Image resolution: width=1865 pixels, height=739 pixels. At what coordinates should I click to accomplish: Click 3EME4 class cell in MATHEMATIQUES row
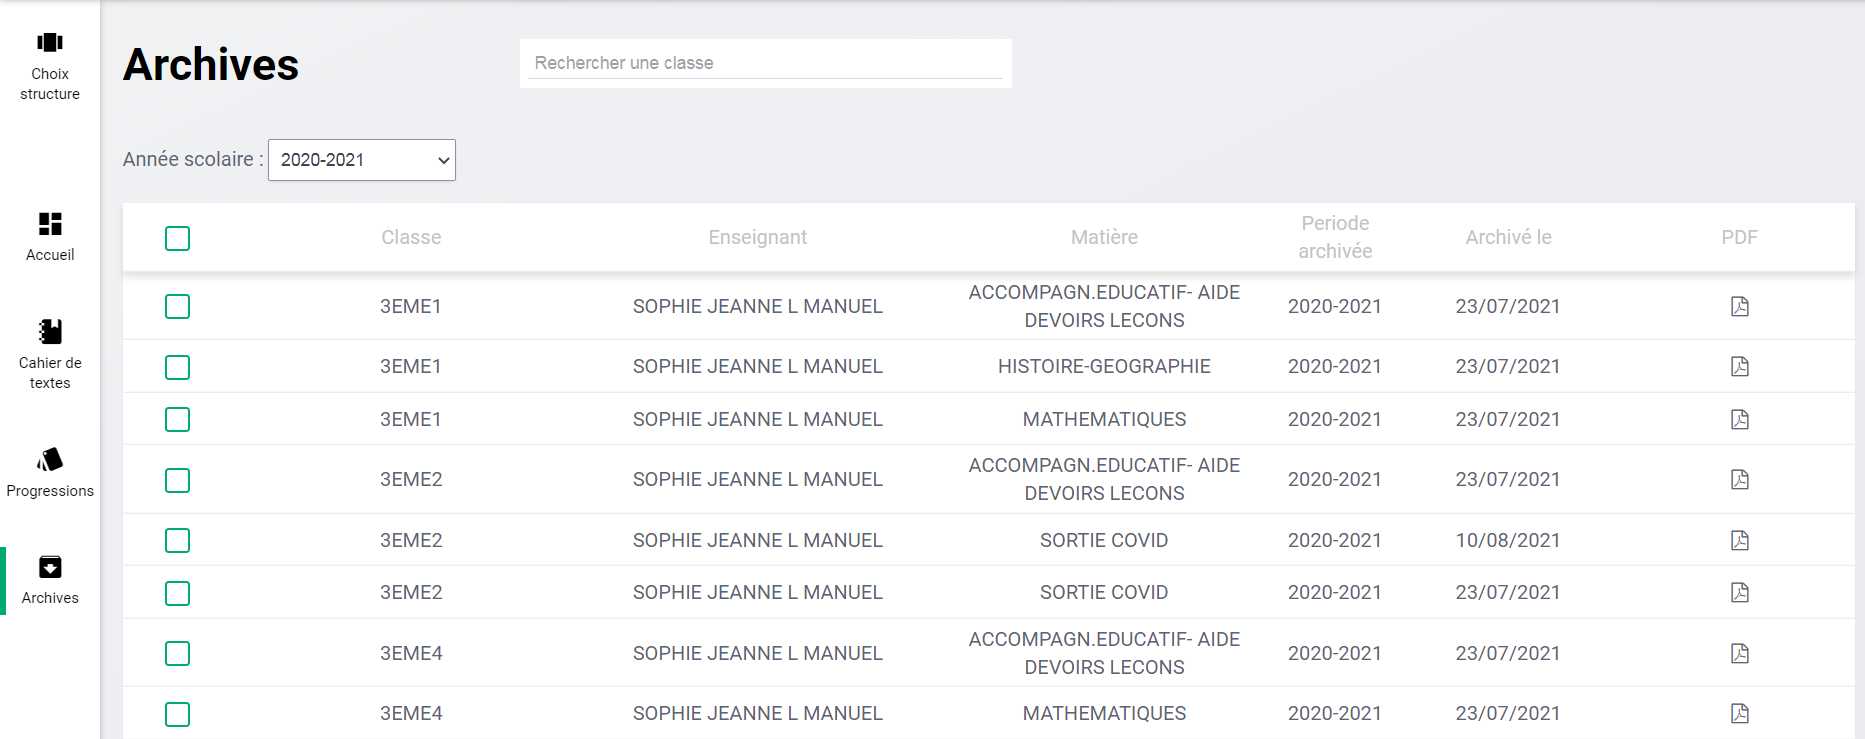click(x=411, y=713)
